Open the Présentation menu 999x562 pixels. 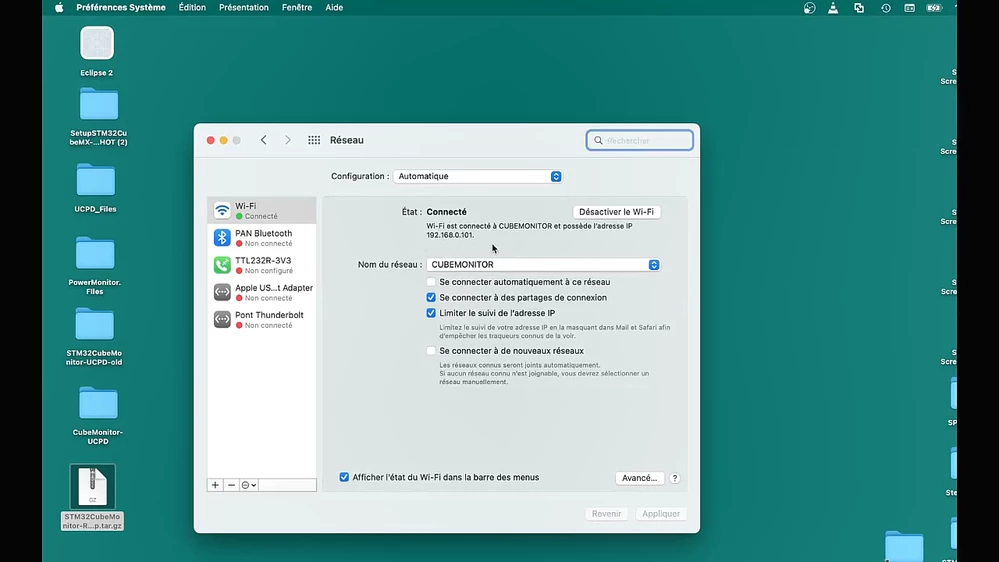(x=244, y=8)
